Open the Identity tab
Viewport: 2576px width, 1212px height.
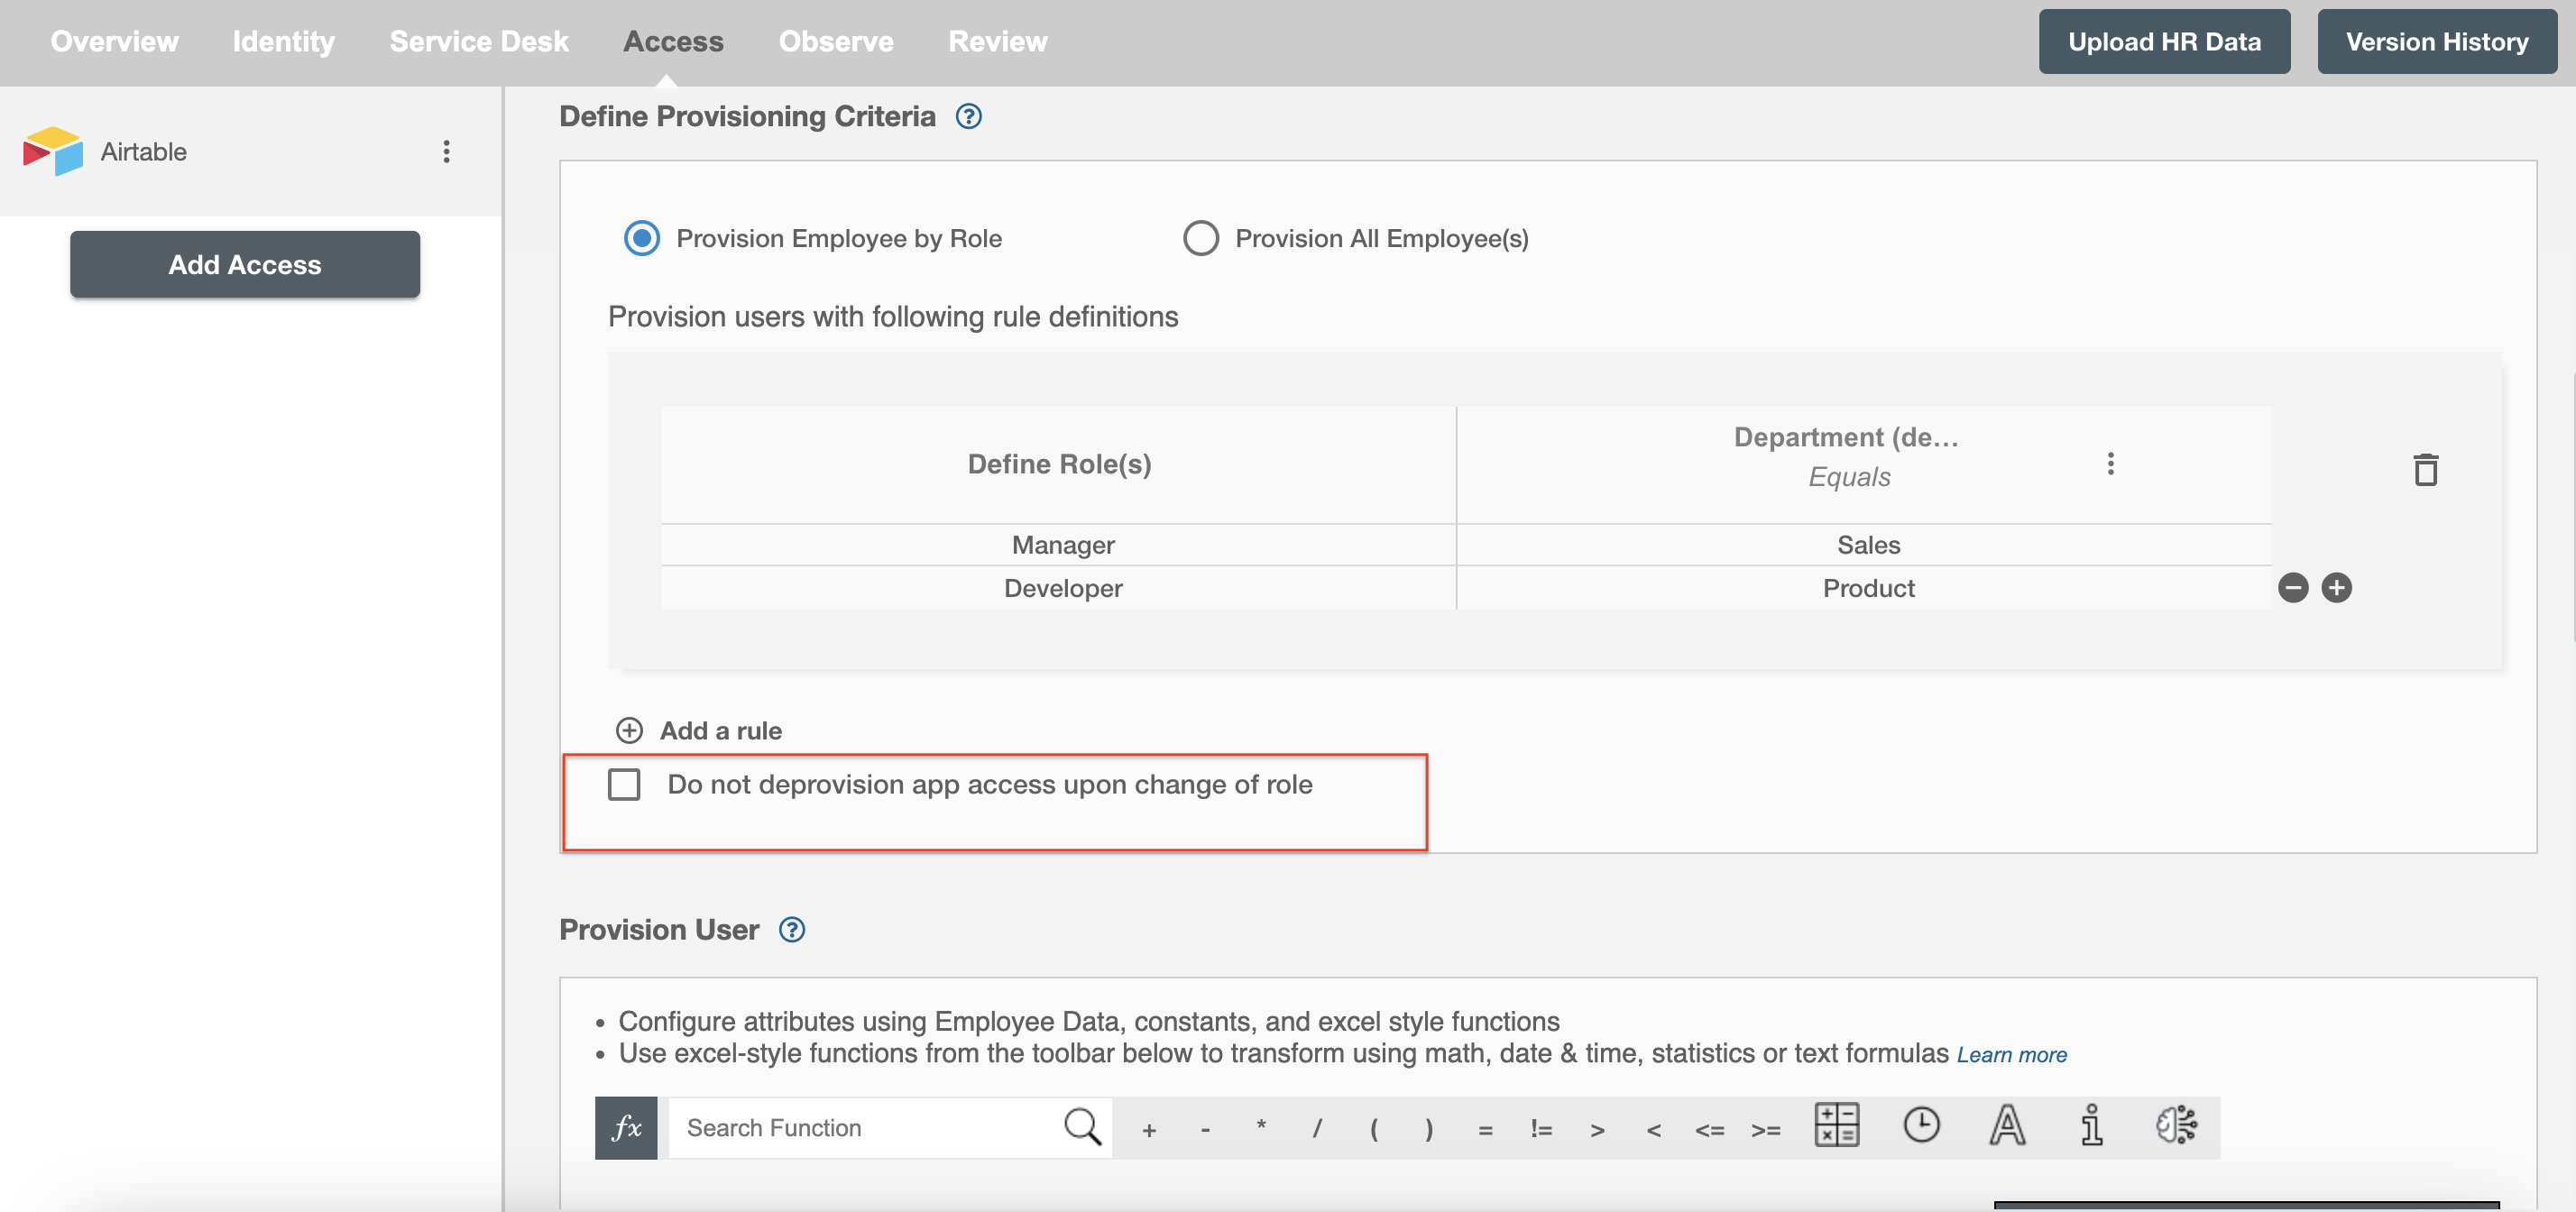(283, 41)
